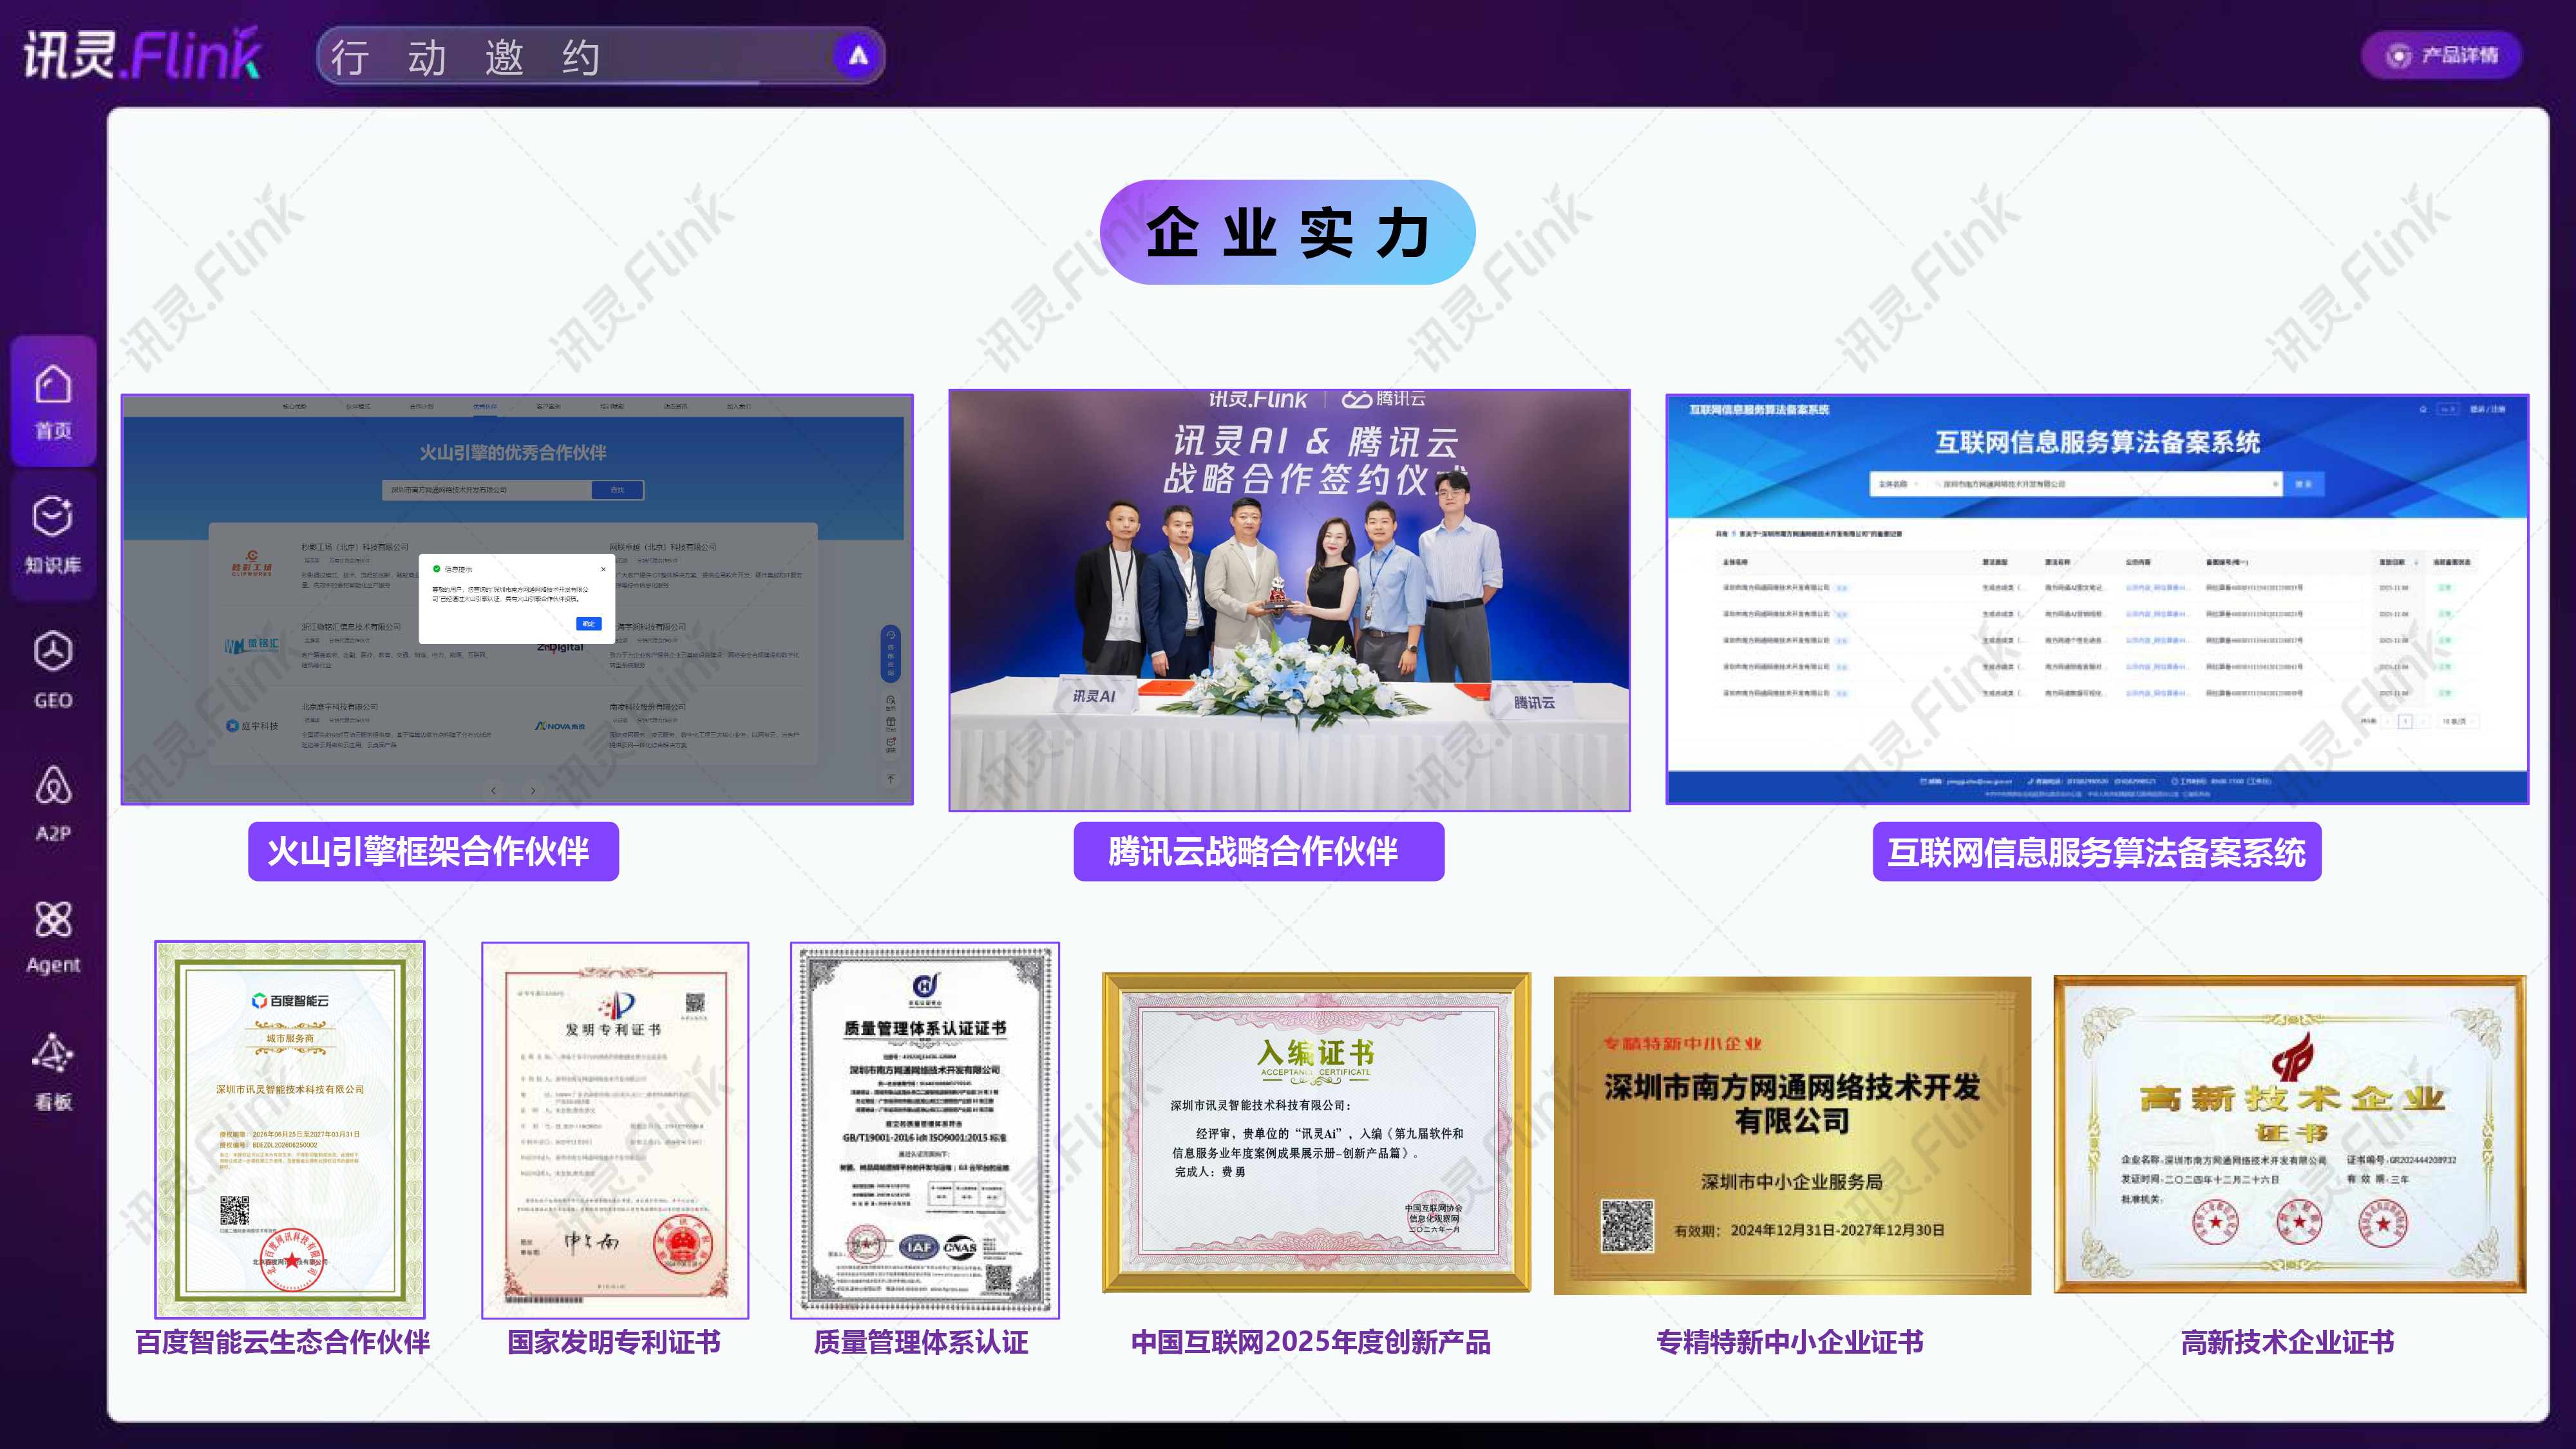Go to the 首页 home icon in sidebar

(x=53, y=402)
